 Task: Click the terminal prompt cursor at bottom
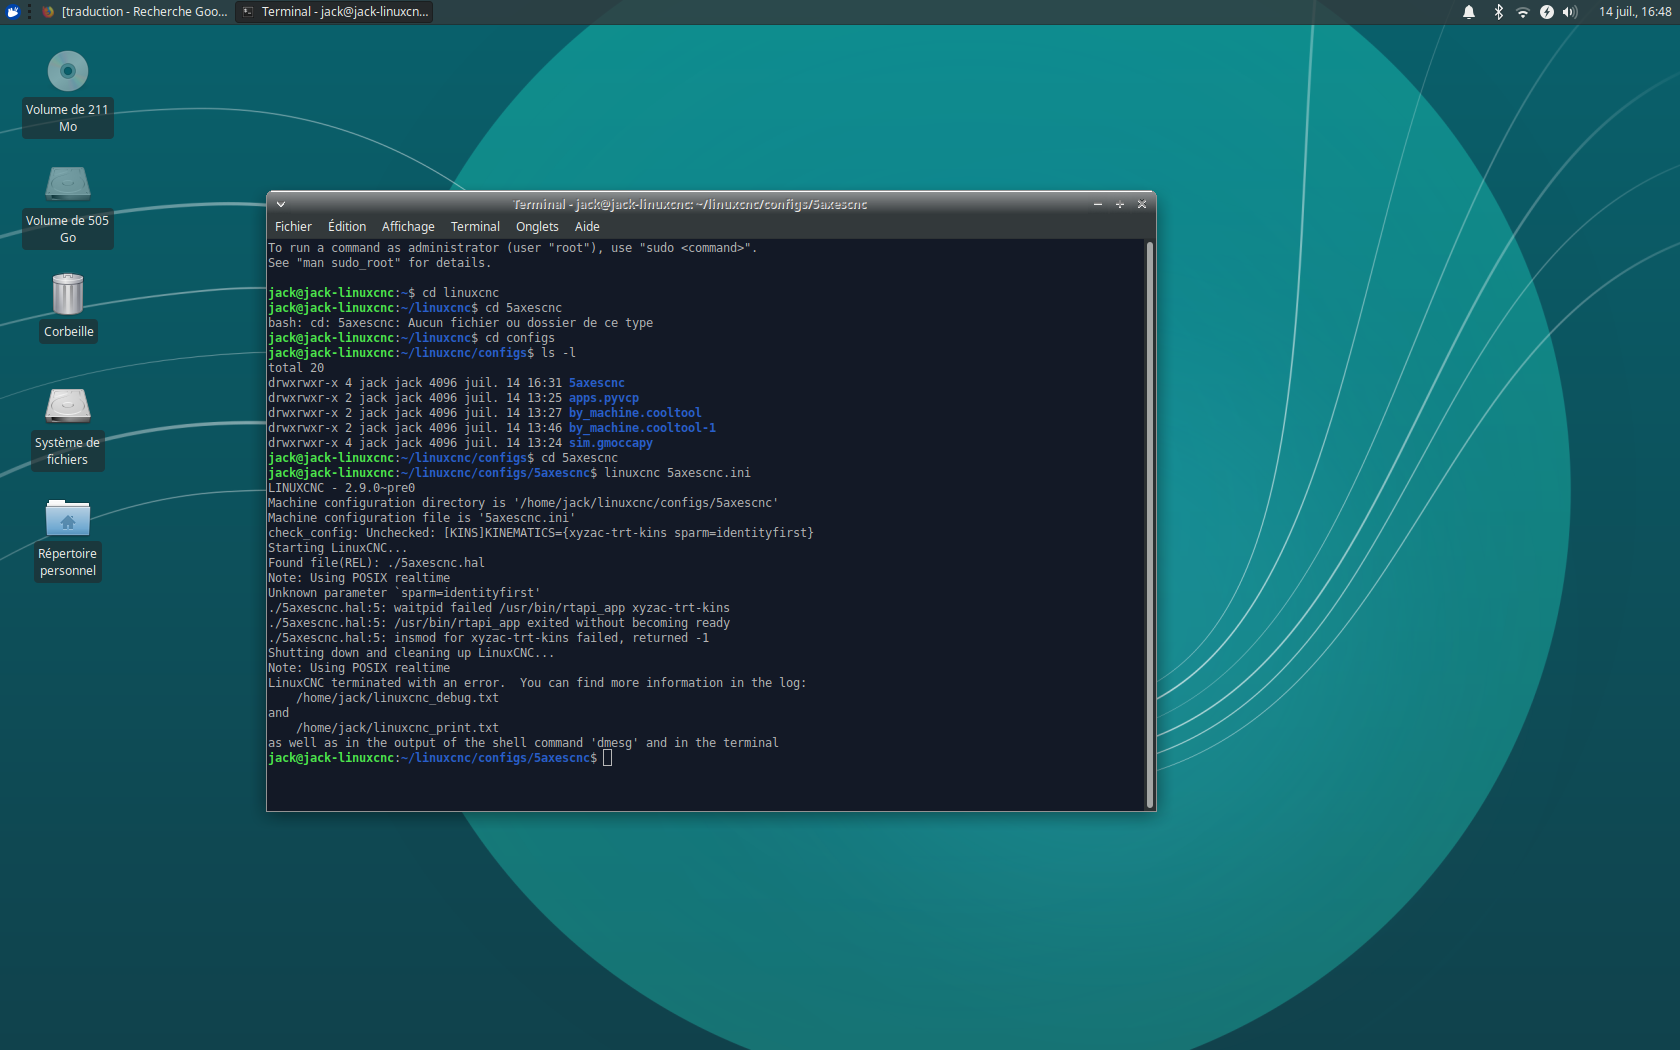(x=607, y=758)
